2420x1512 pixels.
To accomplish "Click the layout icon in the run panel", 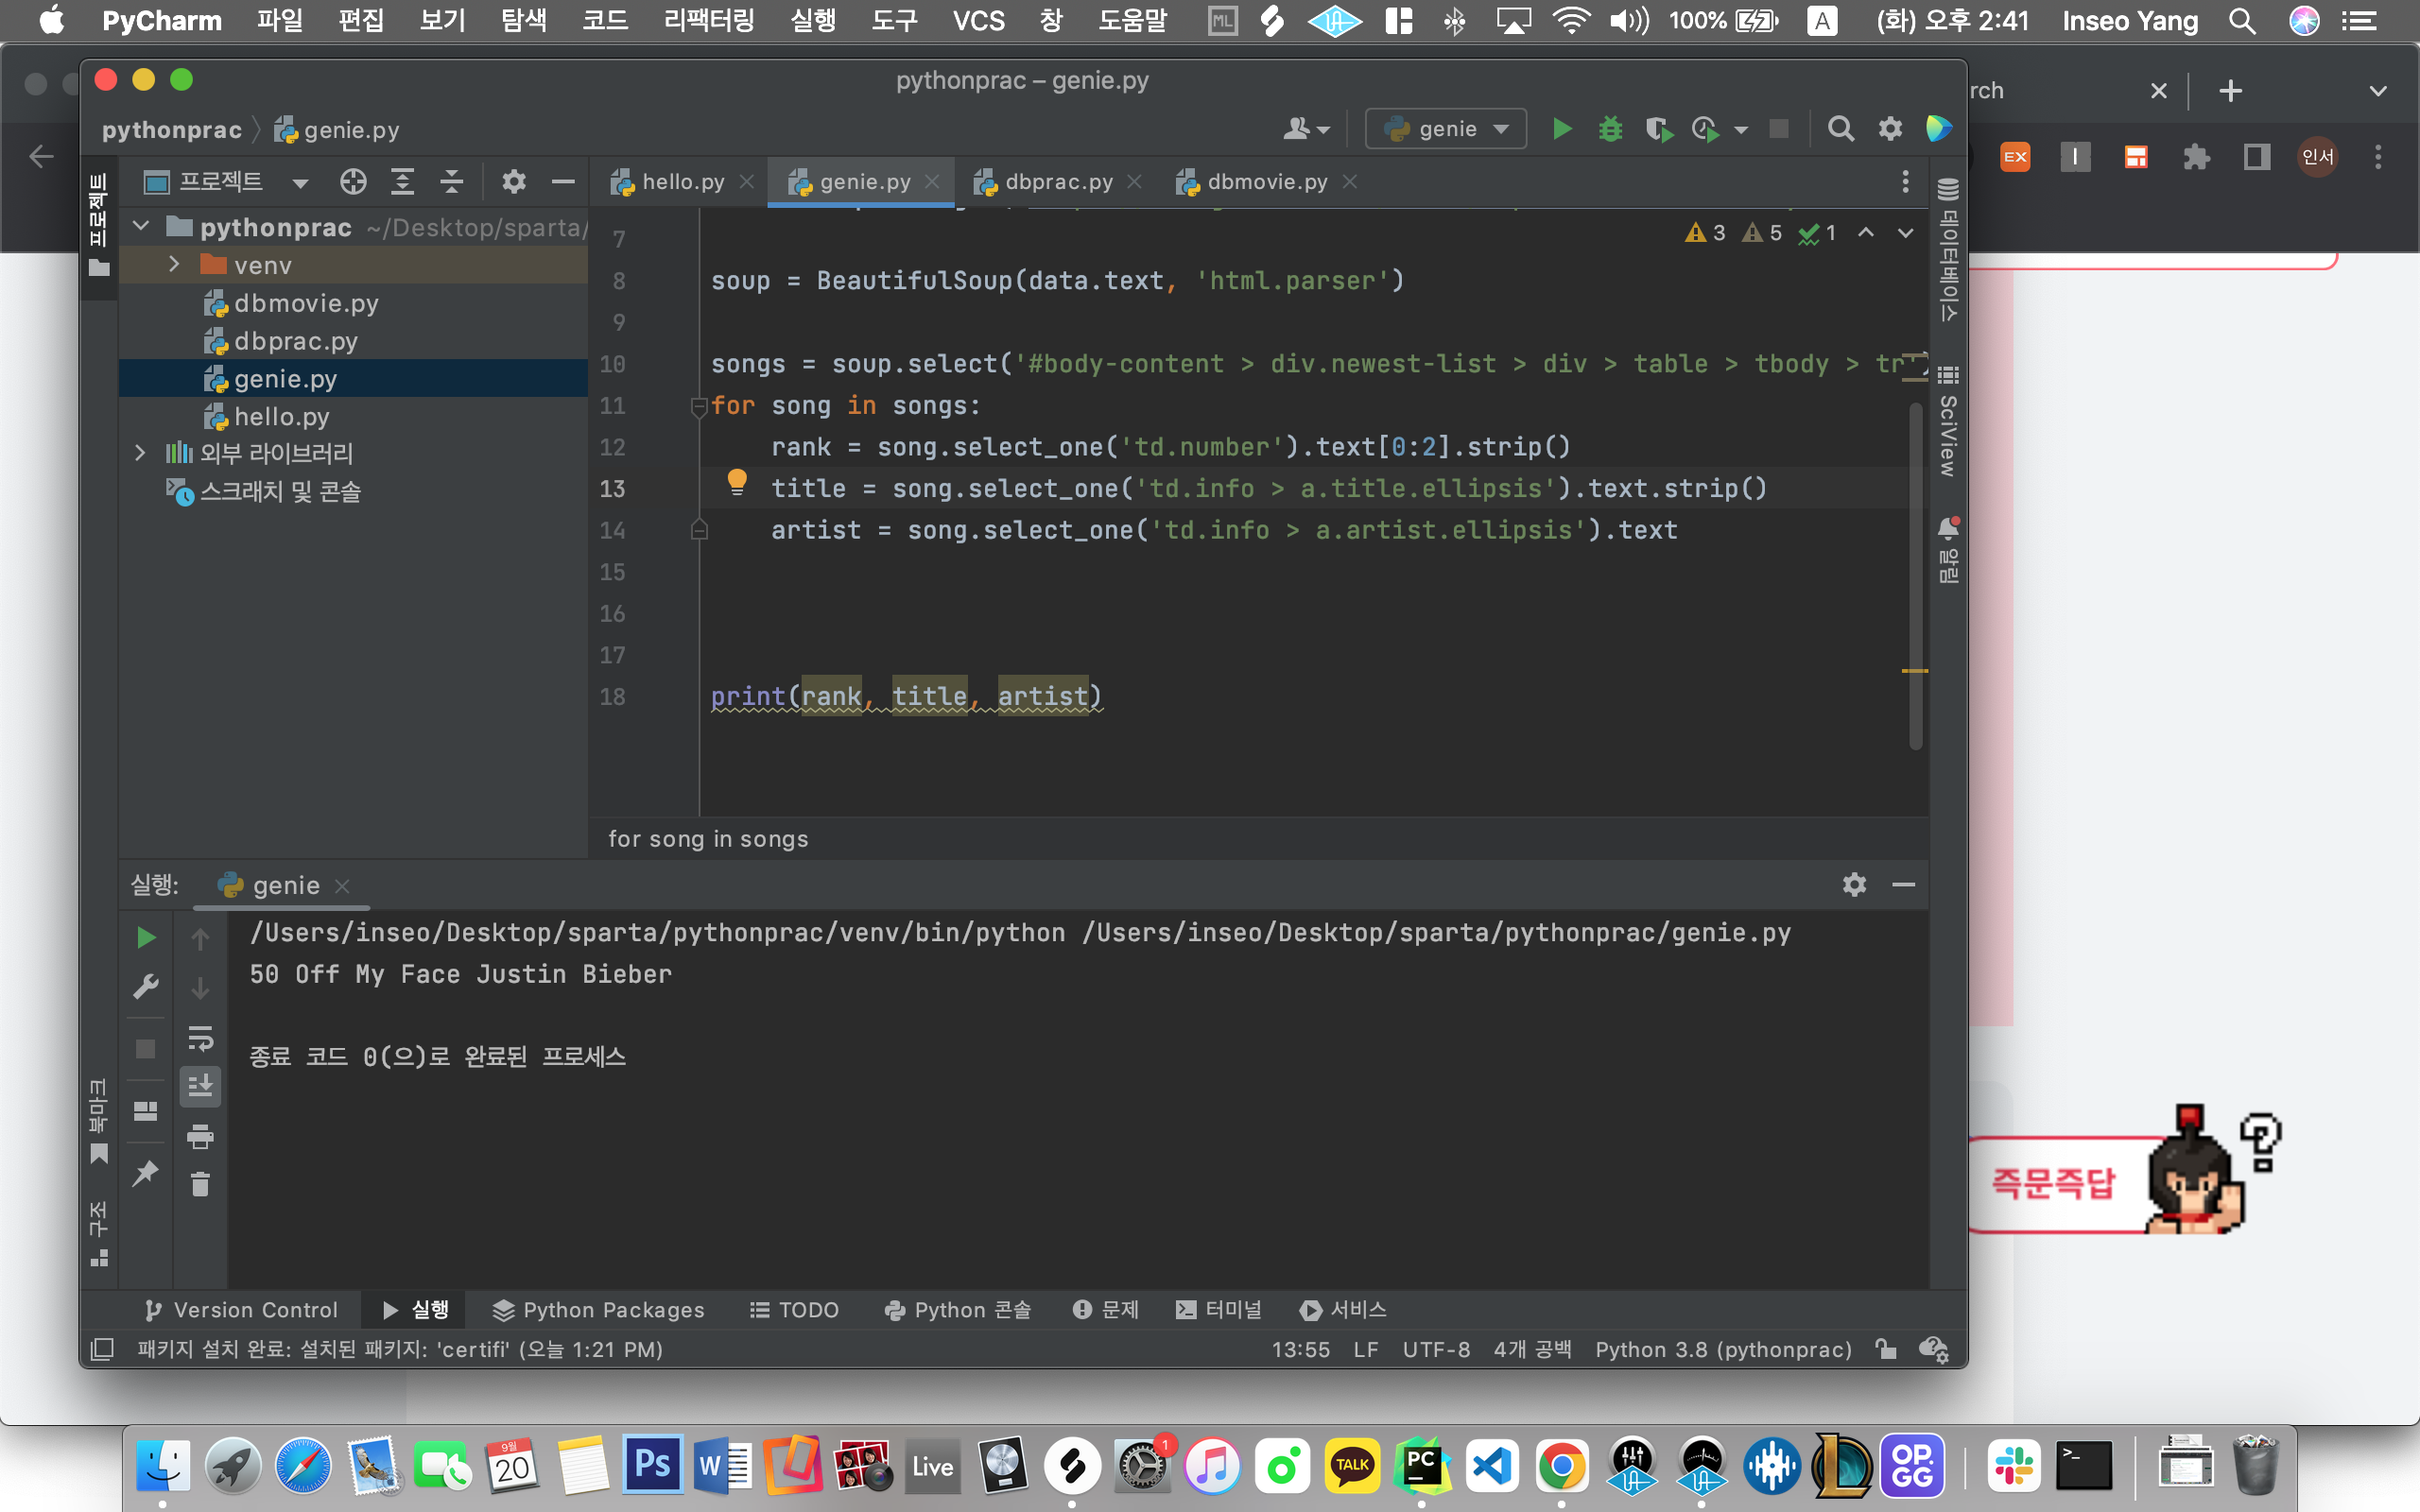I will 146,1111.
